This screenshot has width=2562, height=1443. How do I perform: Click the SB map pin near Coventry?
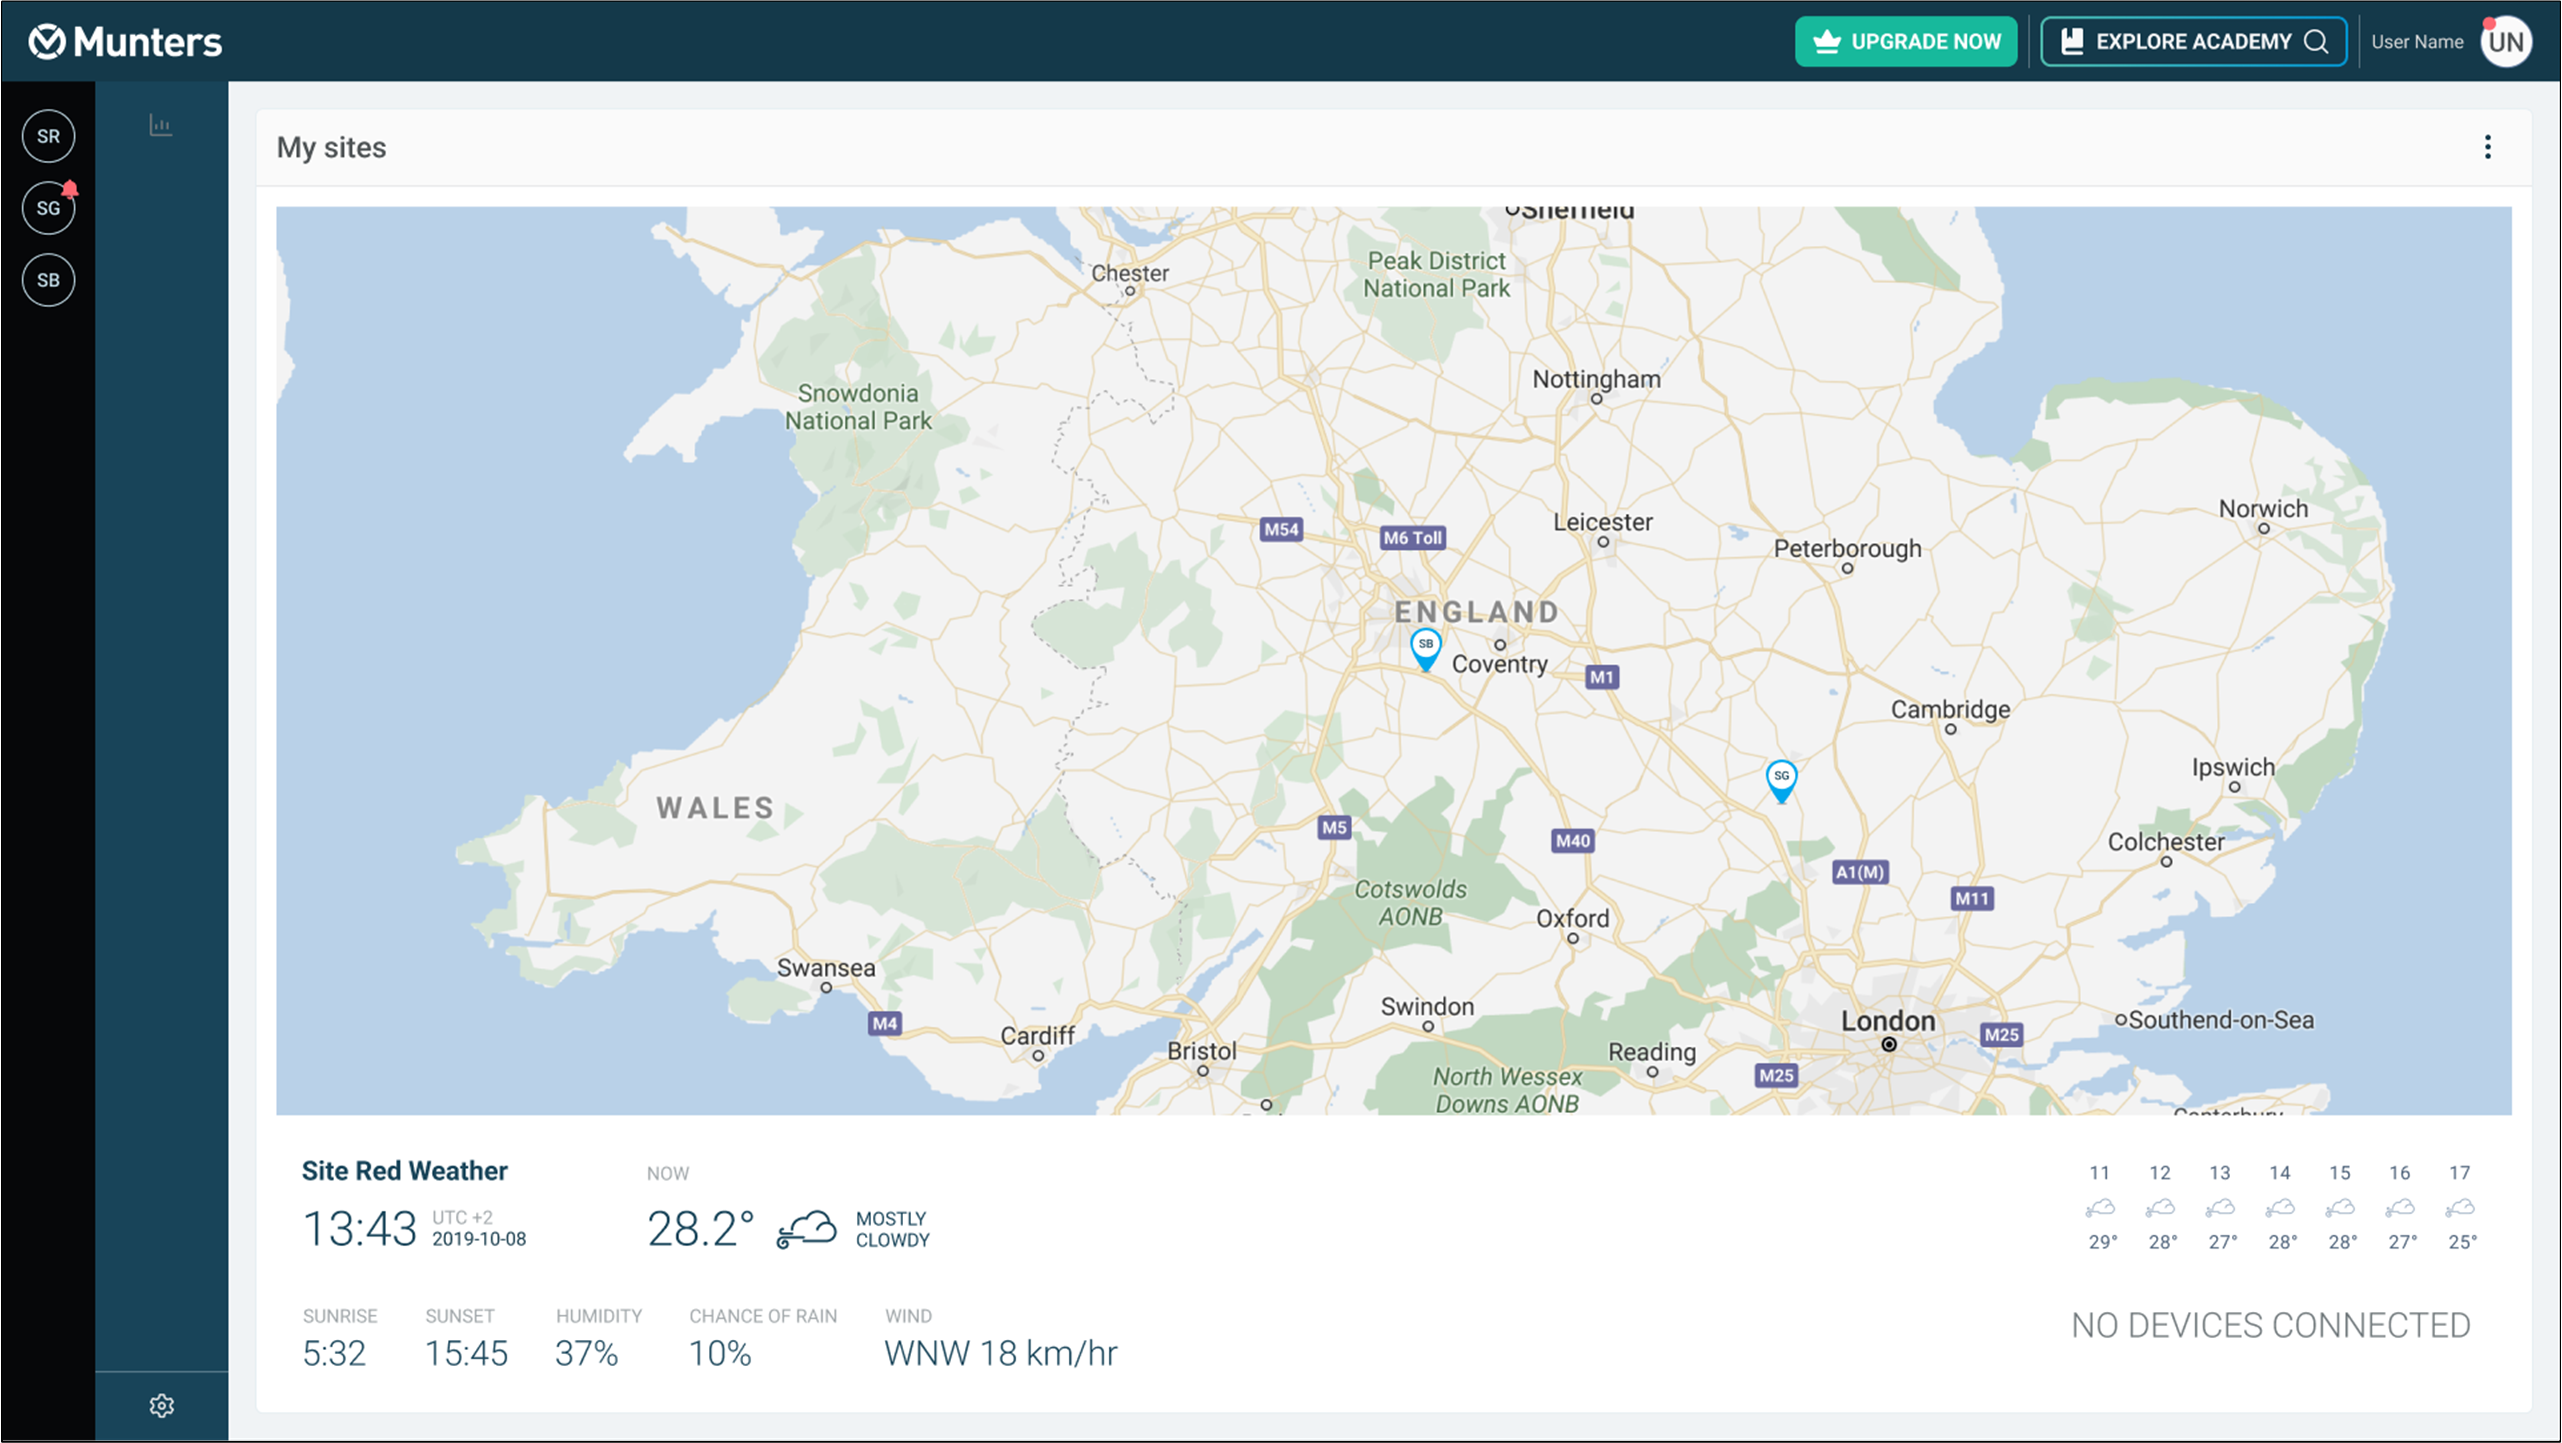[1425, 648]
